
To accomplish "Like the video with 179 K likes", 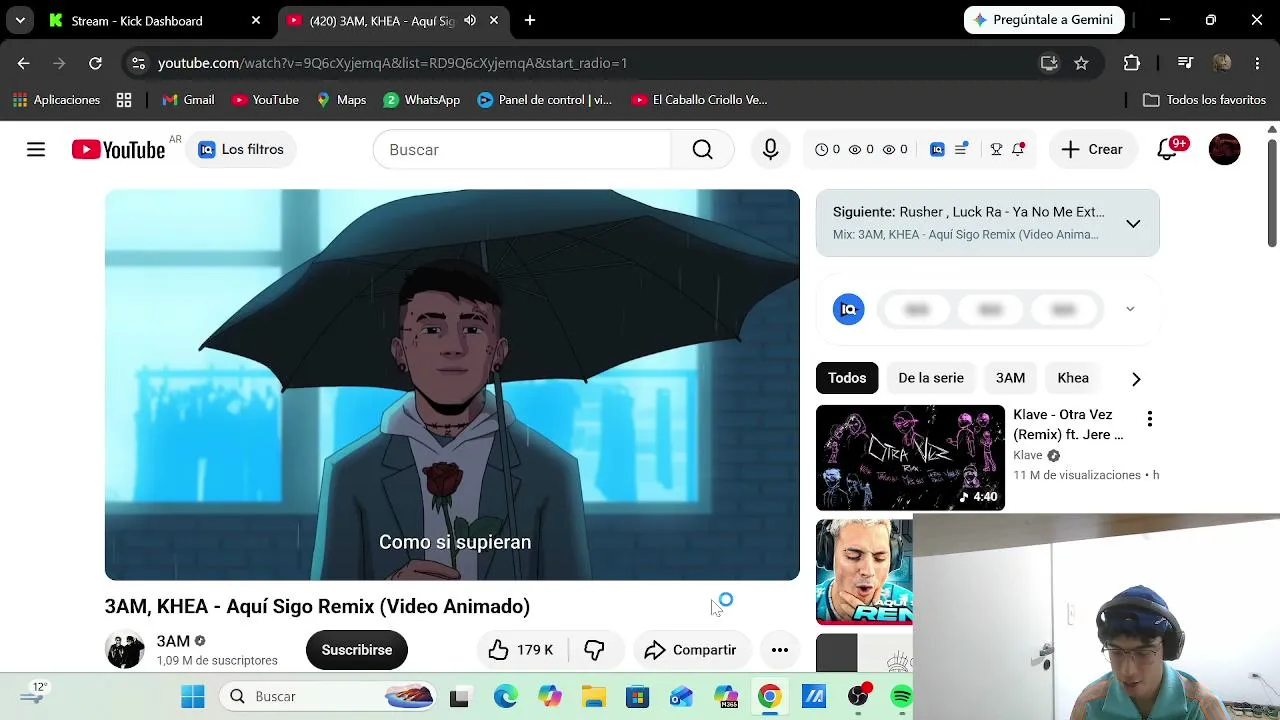I will 521,650.
